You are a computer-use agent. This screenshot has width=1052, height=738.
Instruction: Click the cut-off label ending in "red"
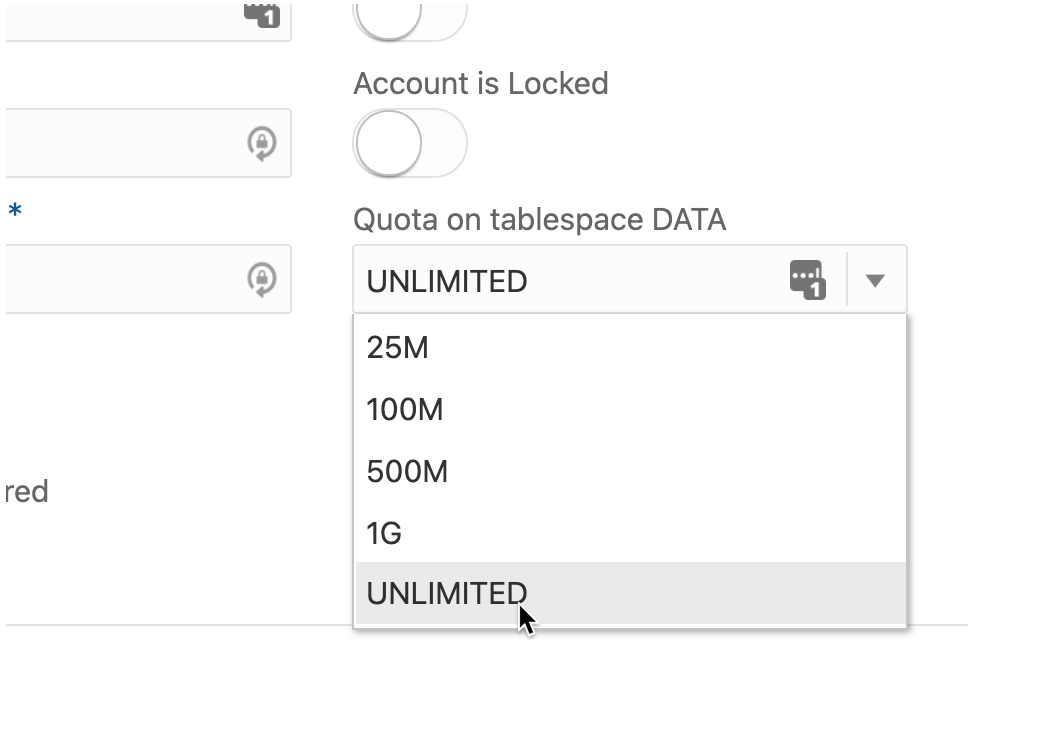27,492
